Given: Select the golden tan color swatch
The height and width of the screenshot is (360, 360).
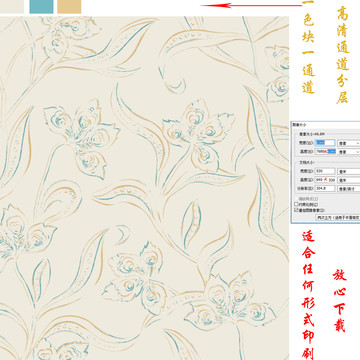Looking at the screenshot, I should click(x=69, y=7).
